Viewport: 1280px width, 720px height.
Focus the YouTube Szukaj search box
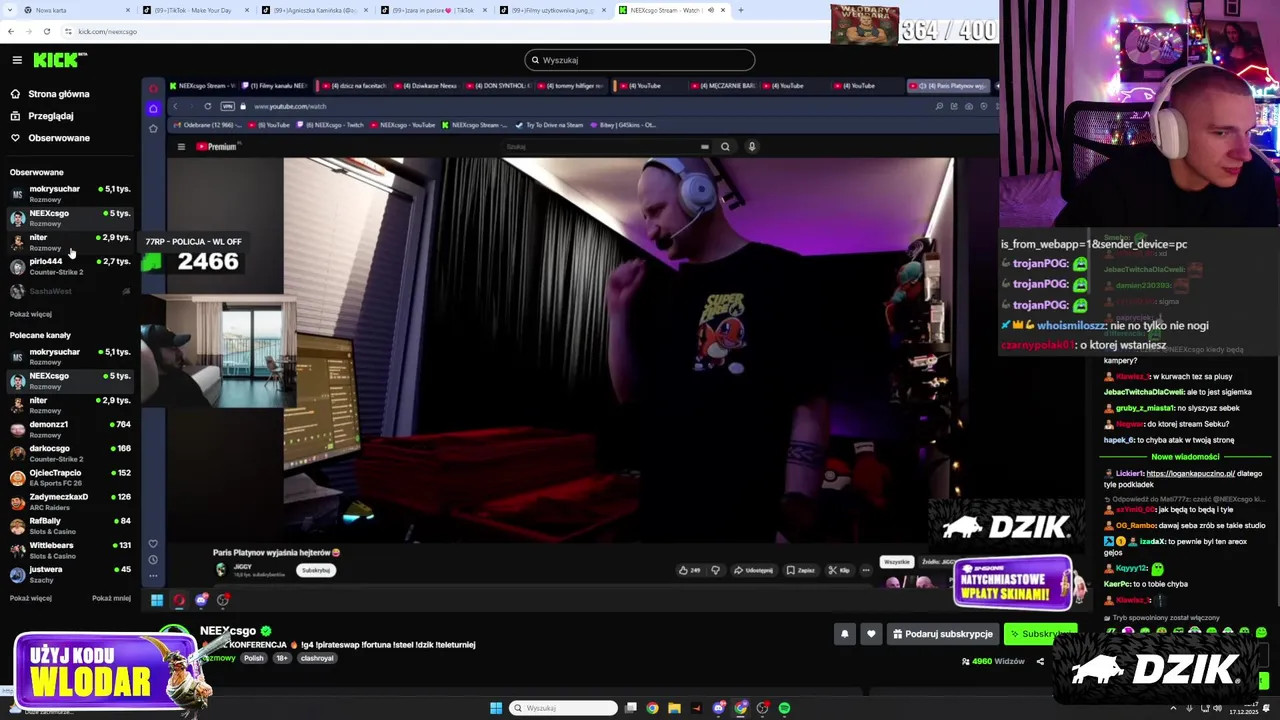[605, 147]
